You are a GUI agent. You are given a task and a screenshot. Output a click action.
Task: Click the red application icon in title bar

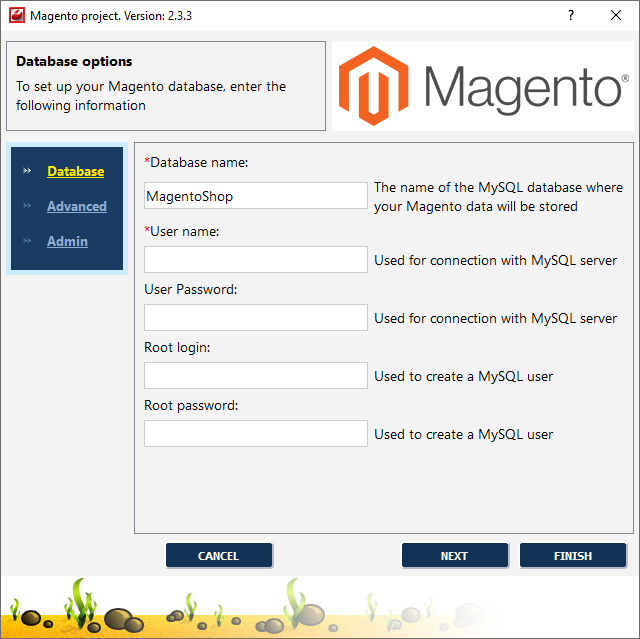click(17, 16)
